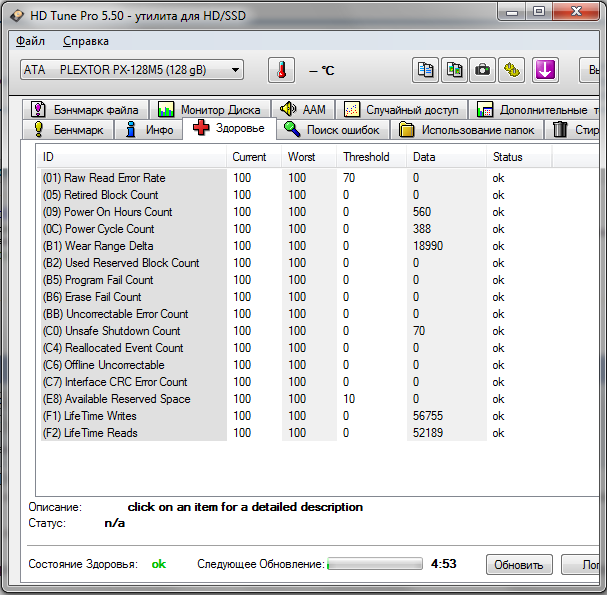Open the PLEXTOR PX-128M5 drive dropdown
The image size is (607, 595).
132,70
